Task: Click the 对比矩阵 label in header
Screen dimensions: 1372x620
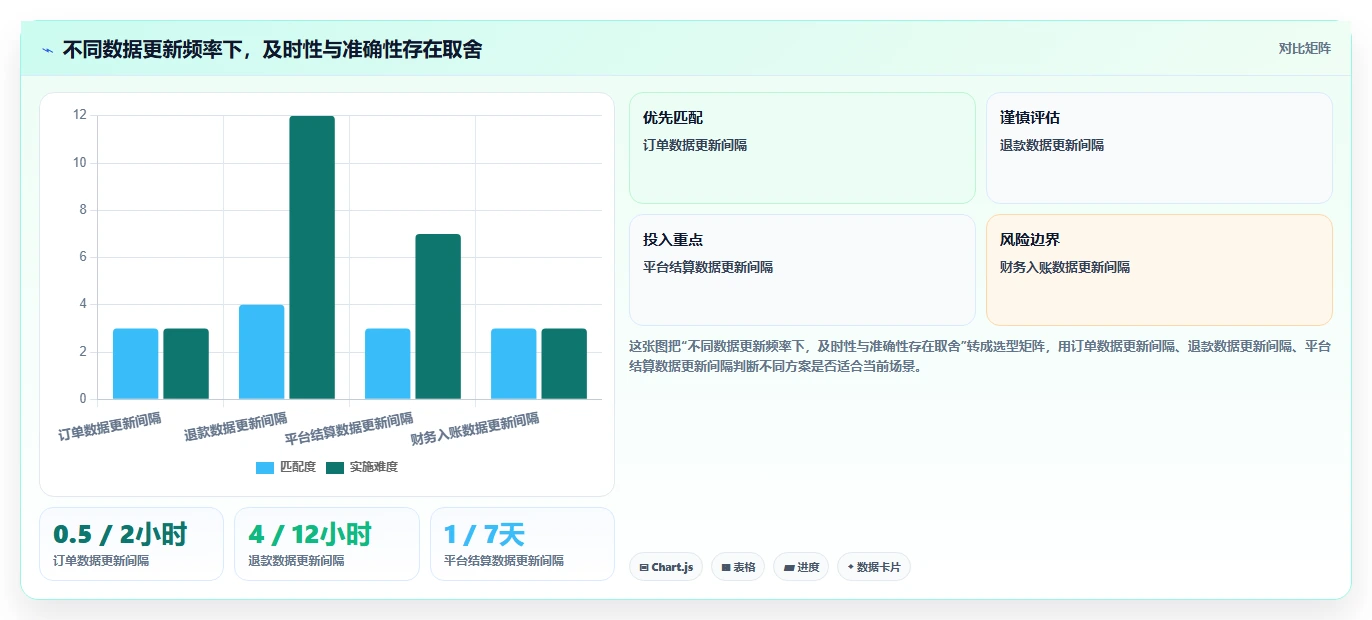Action: pyautogui.click(x=1304, y=48)
